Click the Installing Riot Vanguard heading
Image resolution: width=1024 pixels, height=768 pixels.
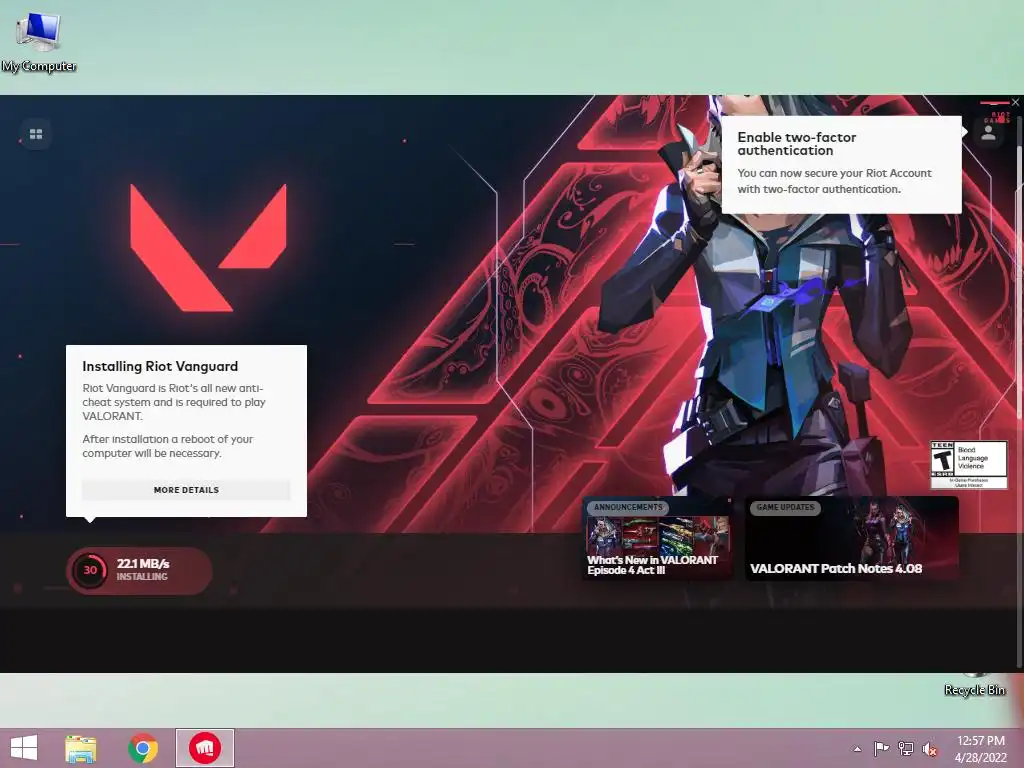coord(160,366)
